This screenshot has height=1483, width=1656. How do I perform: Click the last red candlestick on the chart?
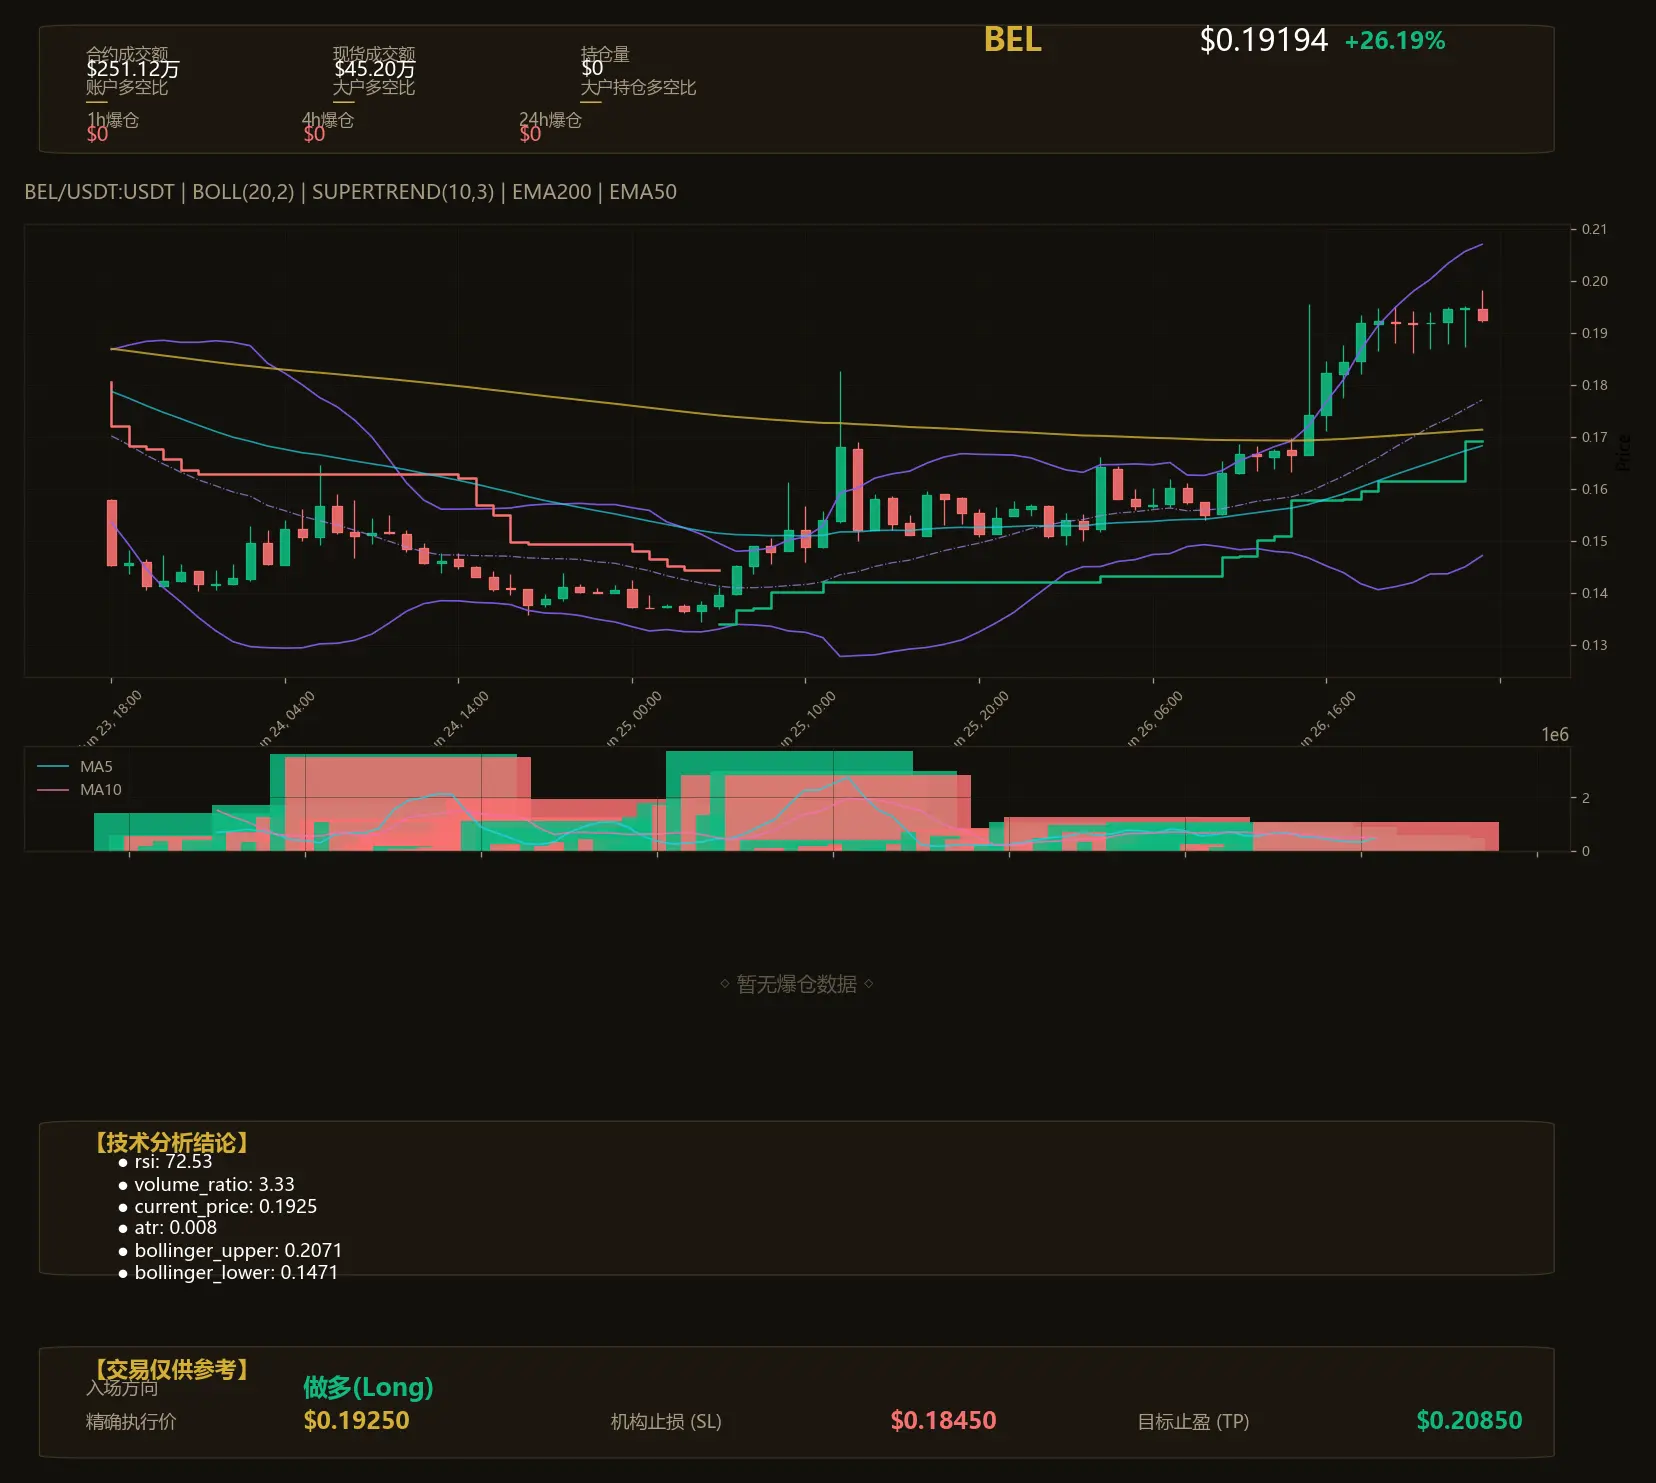(1483, 315)
